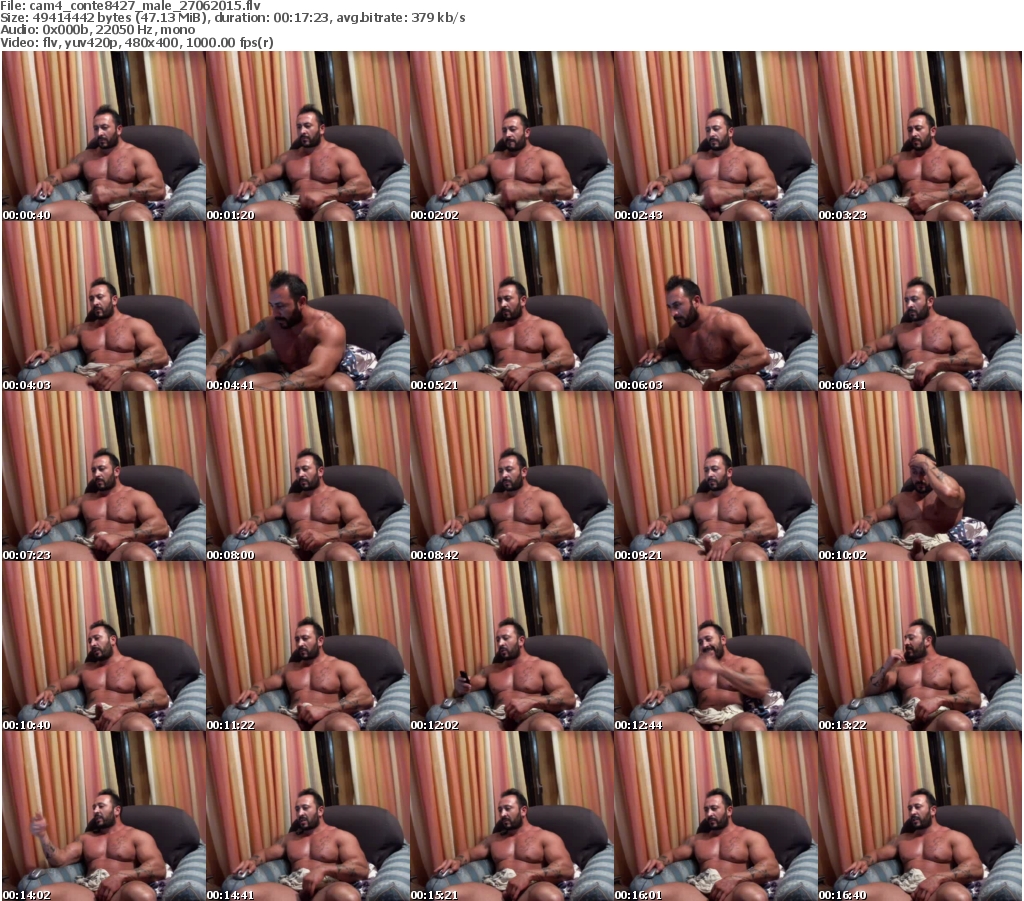Pick the thumbnail stamped 00:11:22

(x=308, y=646)
